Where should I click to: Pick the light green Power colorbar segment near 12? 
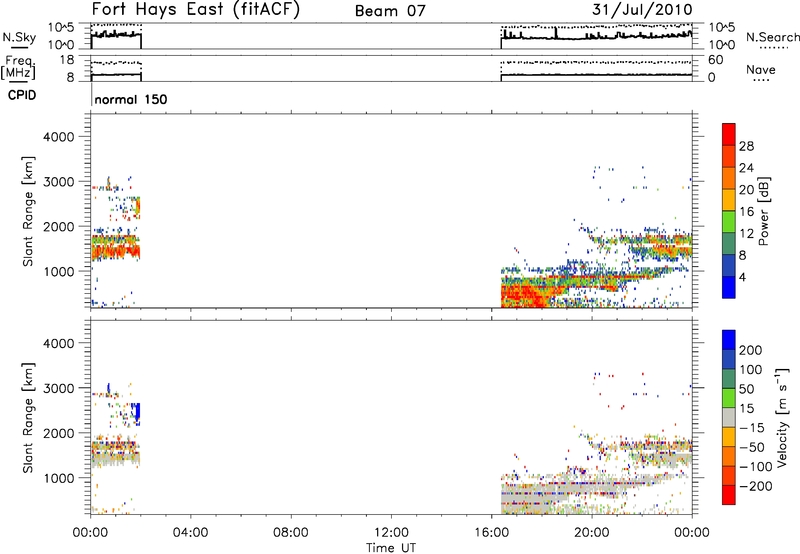pos(729,222)
